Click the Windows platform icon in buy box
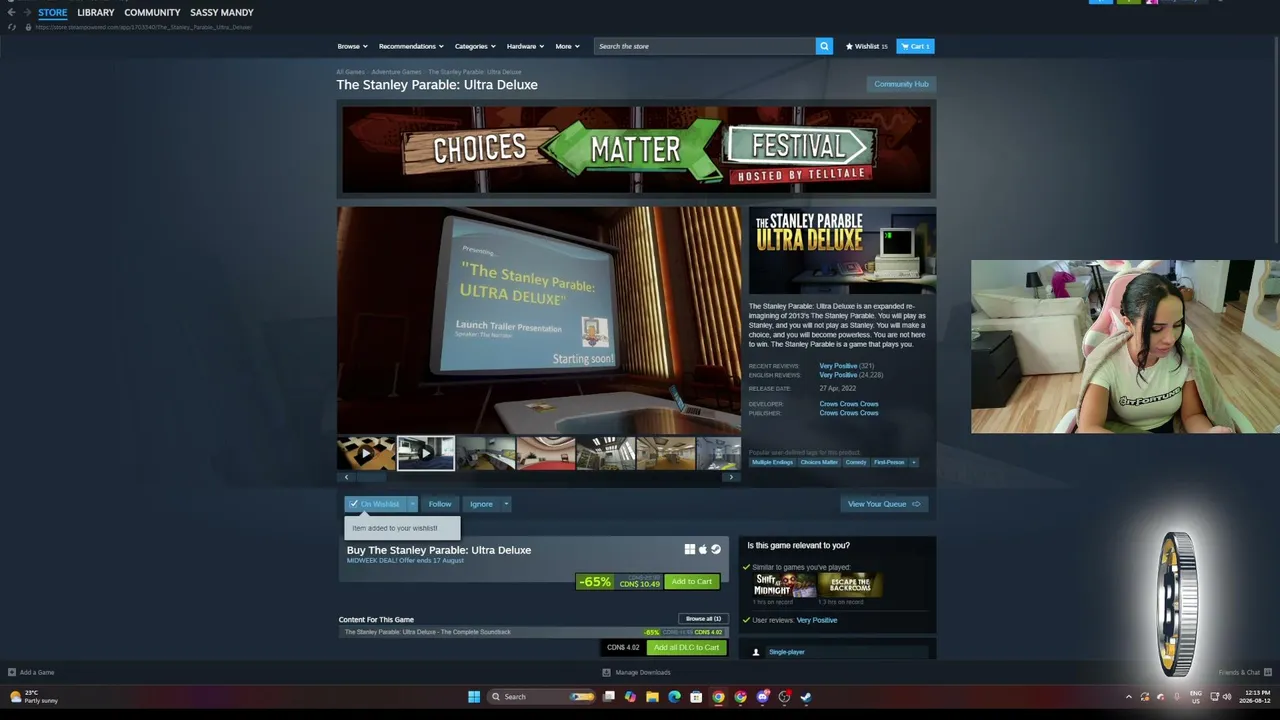The height and width of the screenshot is (720, 1280). pos(689,549)
